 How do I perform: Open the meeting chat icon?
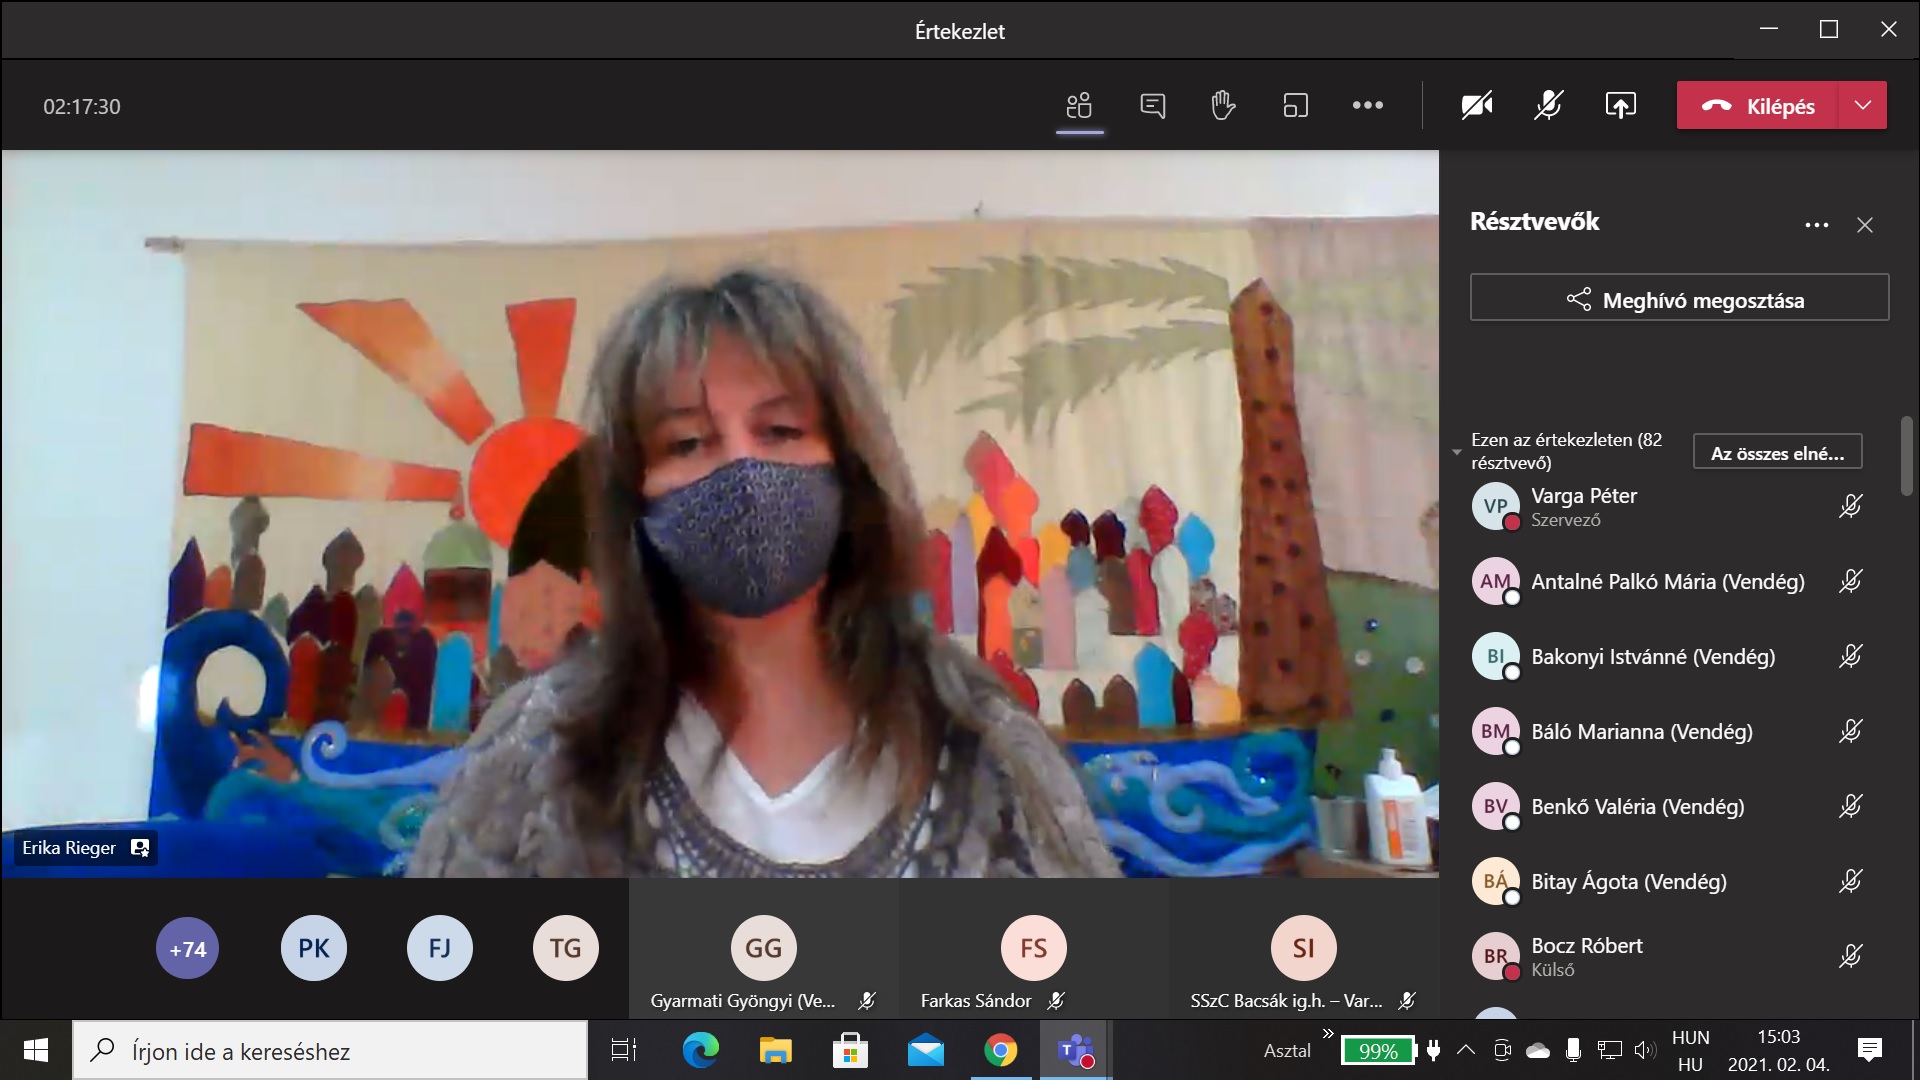(1152, 106)
